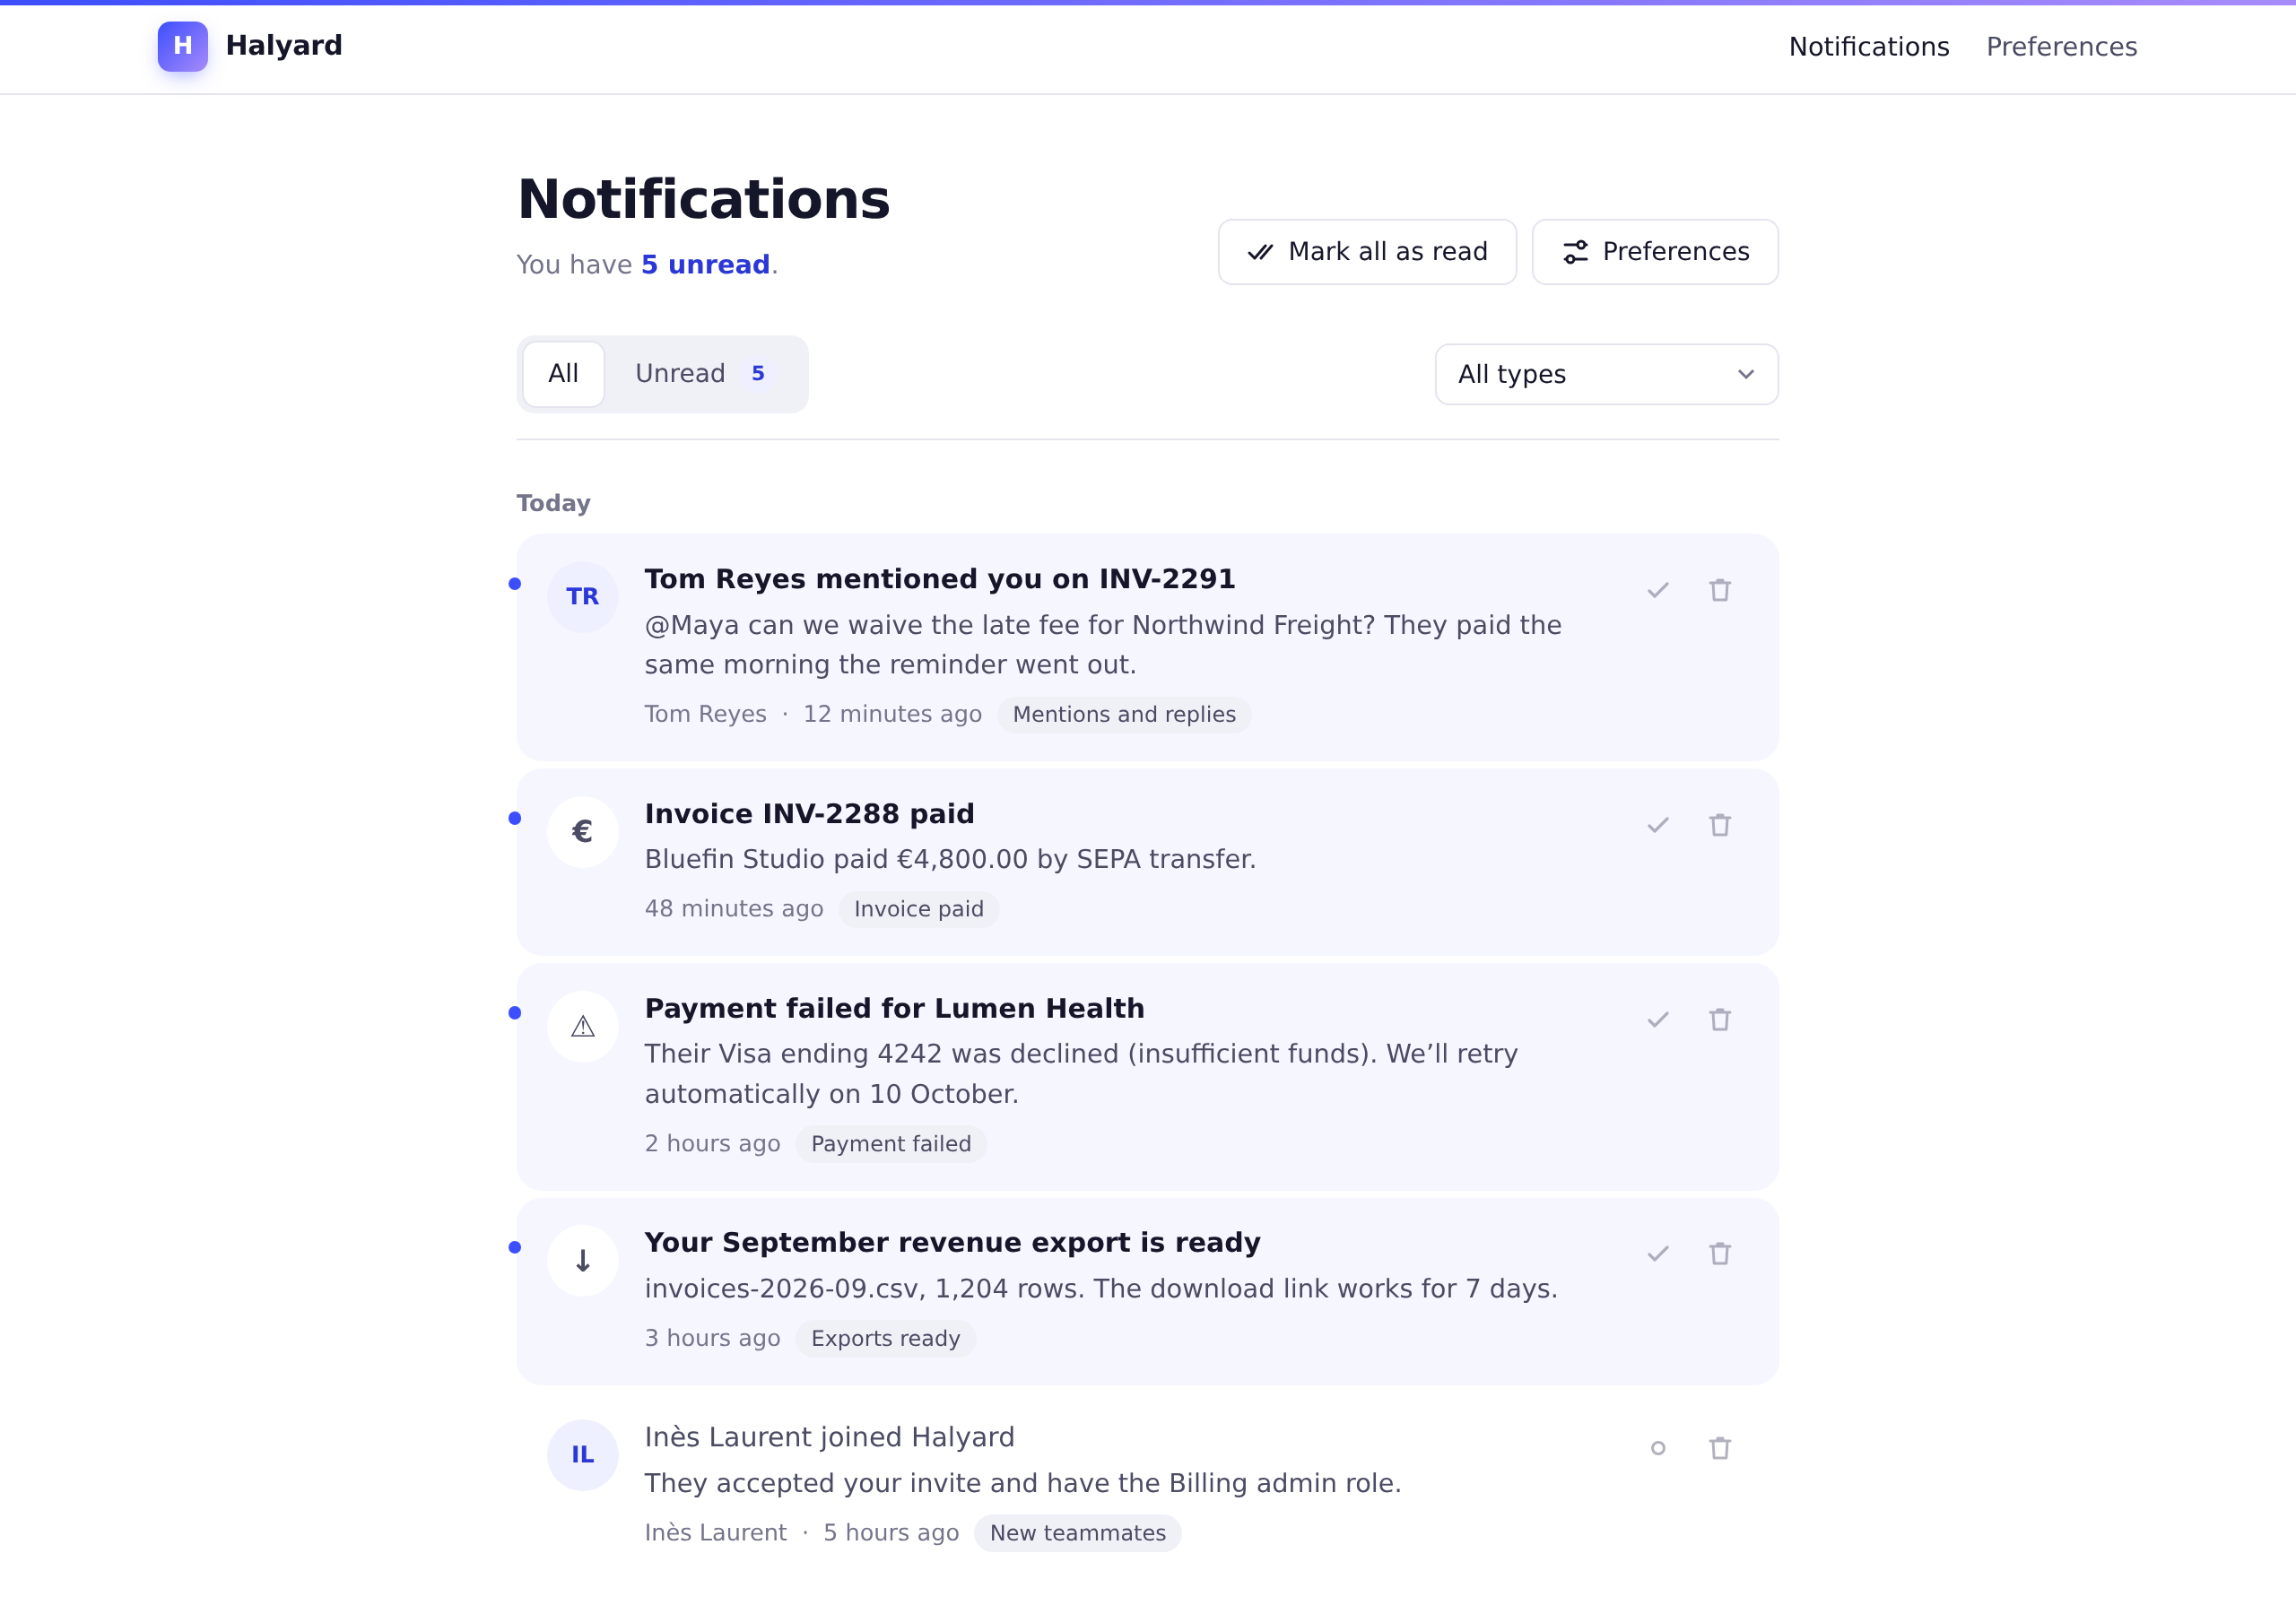Click the IL avatar for Inès Laurent
This screenshot has width=2296, height=1614.
(x=582, y=1455)
